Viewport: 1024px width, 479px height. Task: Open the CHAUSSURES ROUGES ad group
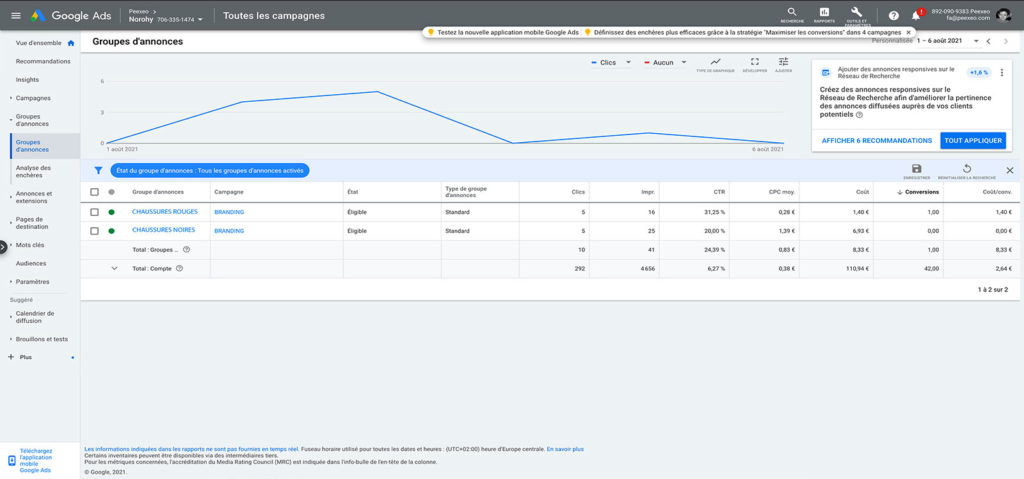[165, 212]
